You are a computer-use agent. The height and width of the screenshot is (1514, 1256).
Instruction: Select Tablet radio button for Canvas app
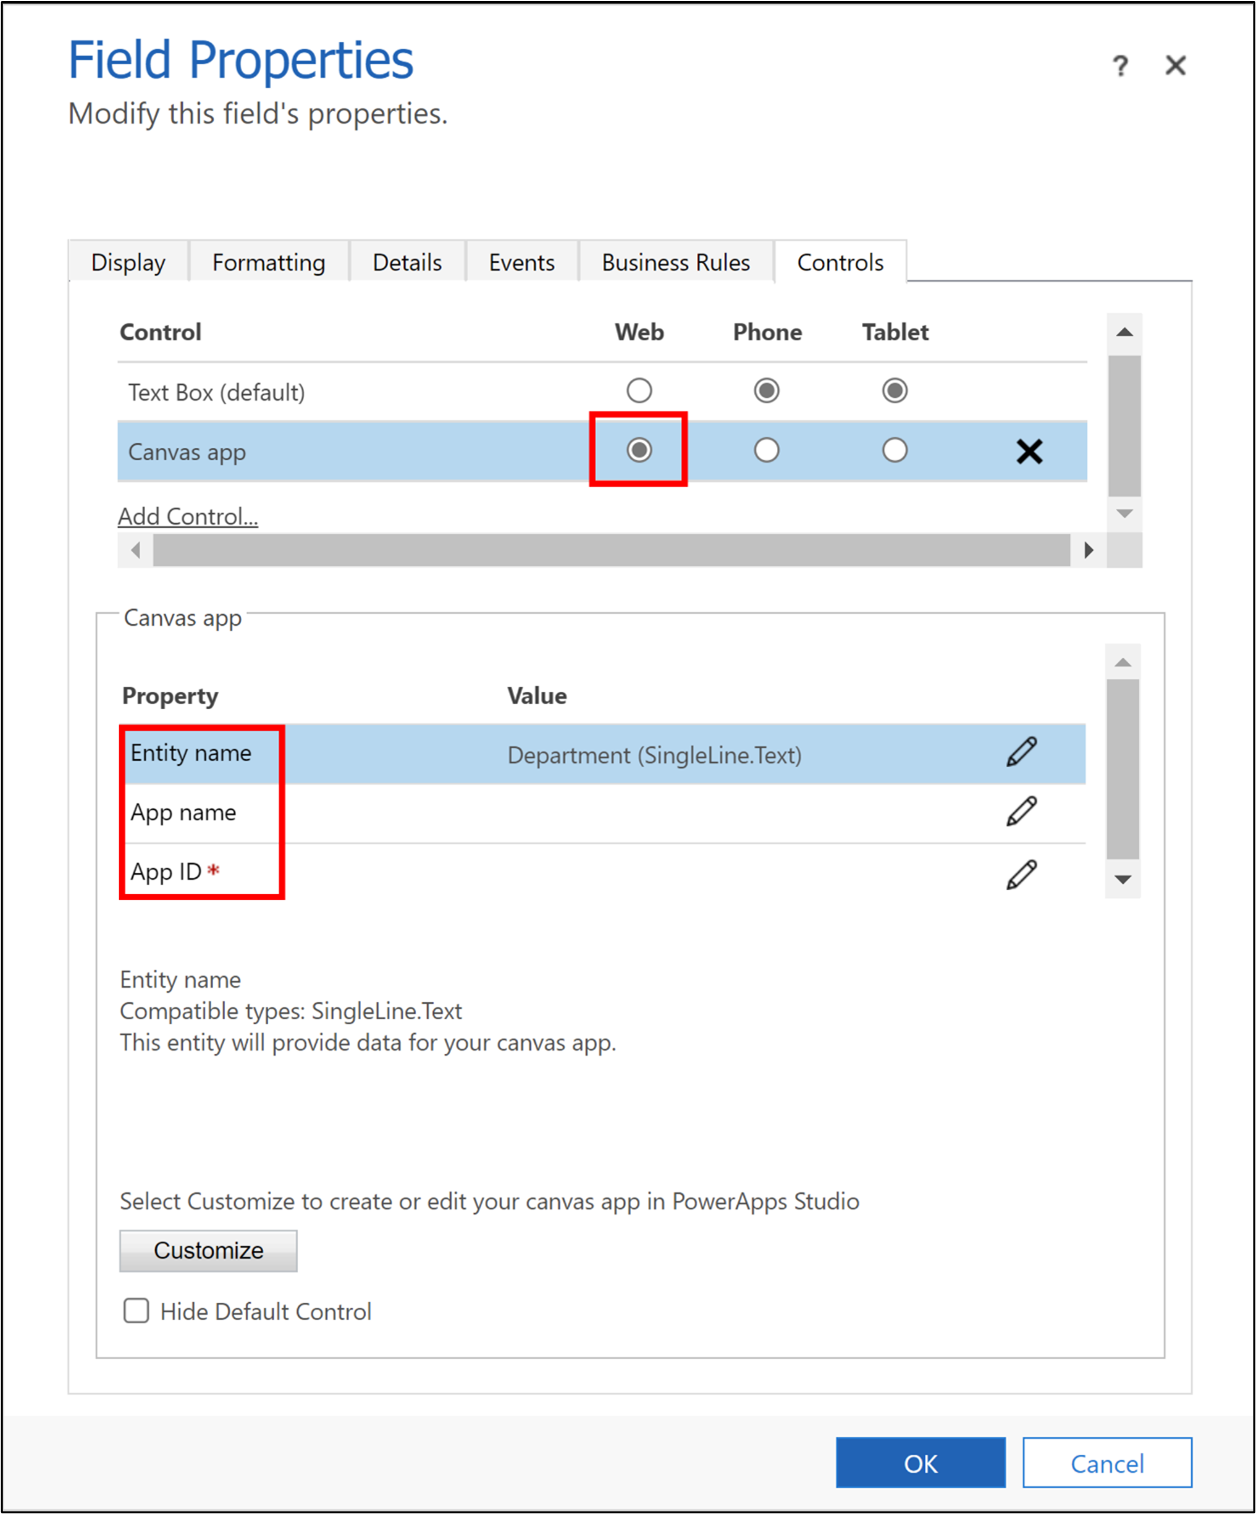coord(895,450)
